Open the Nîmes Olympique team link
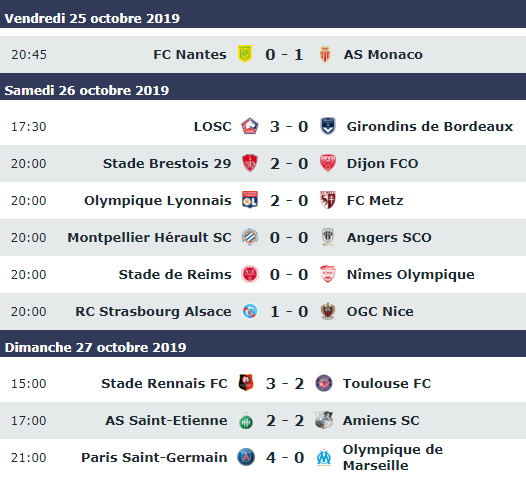Image resolution: width=526 pixels, height=480 pixels. click(x=411, y=274)
